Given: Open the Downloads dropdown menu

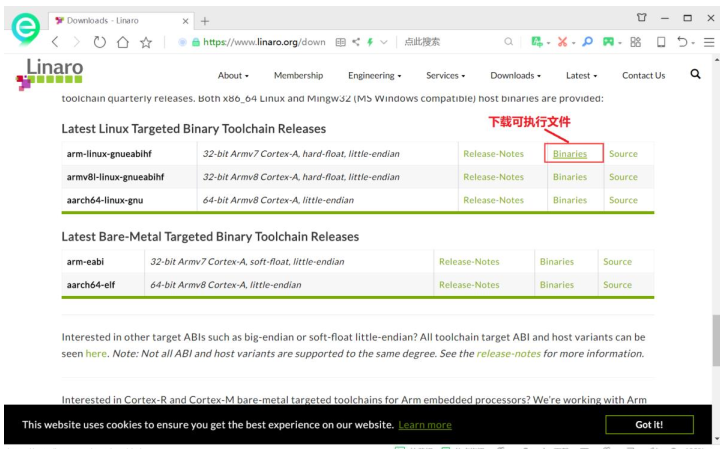Looking at the screenshot, I should 515,75.
